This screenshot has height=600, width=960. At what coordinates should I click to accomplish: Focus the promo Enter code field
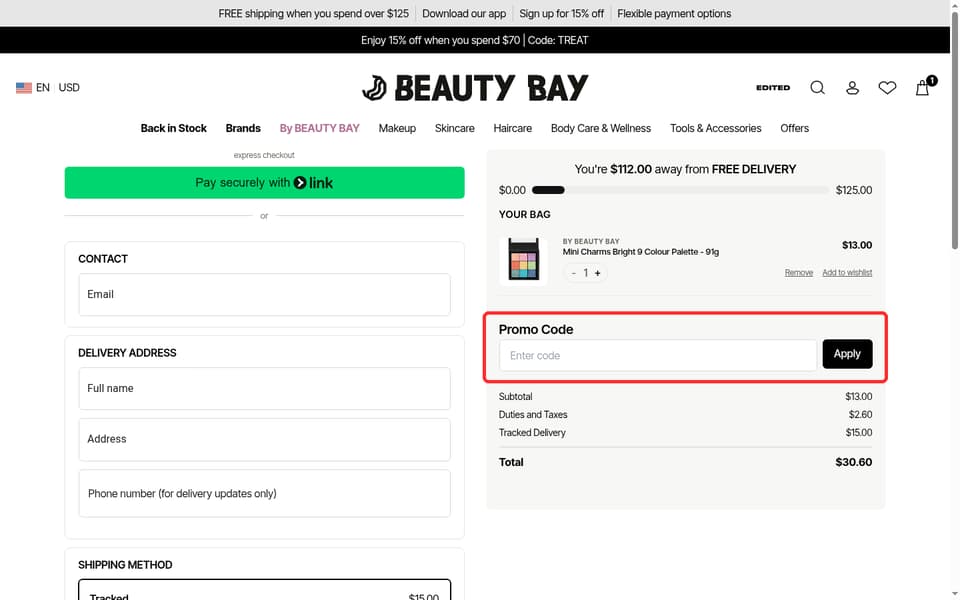(x=658, y=355)
